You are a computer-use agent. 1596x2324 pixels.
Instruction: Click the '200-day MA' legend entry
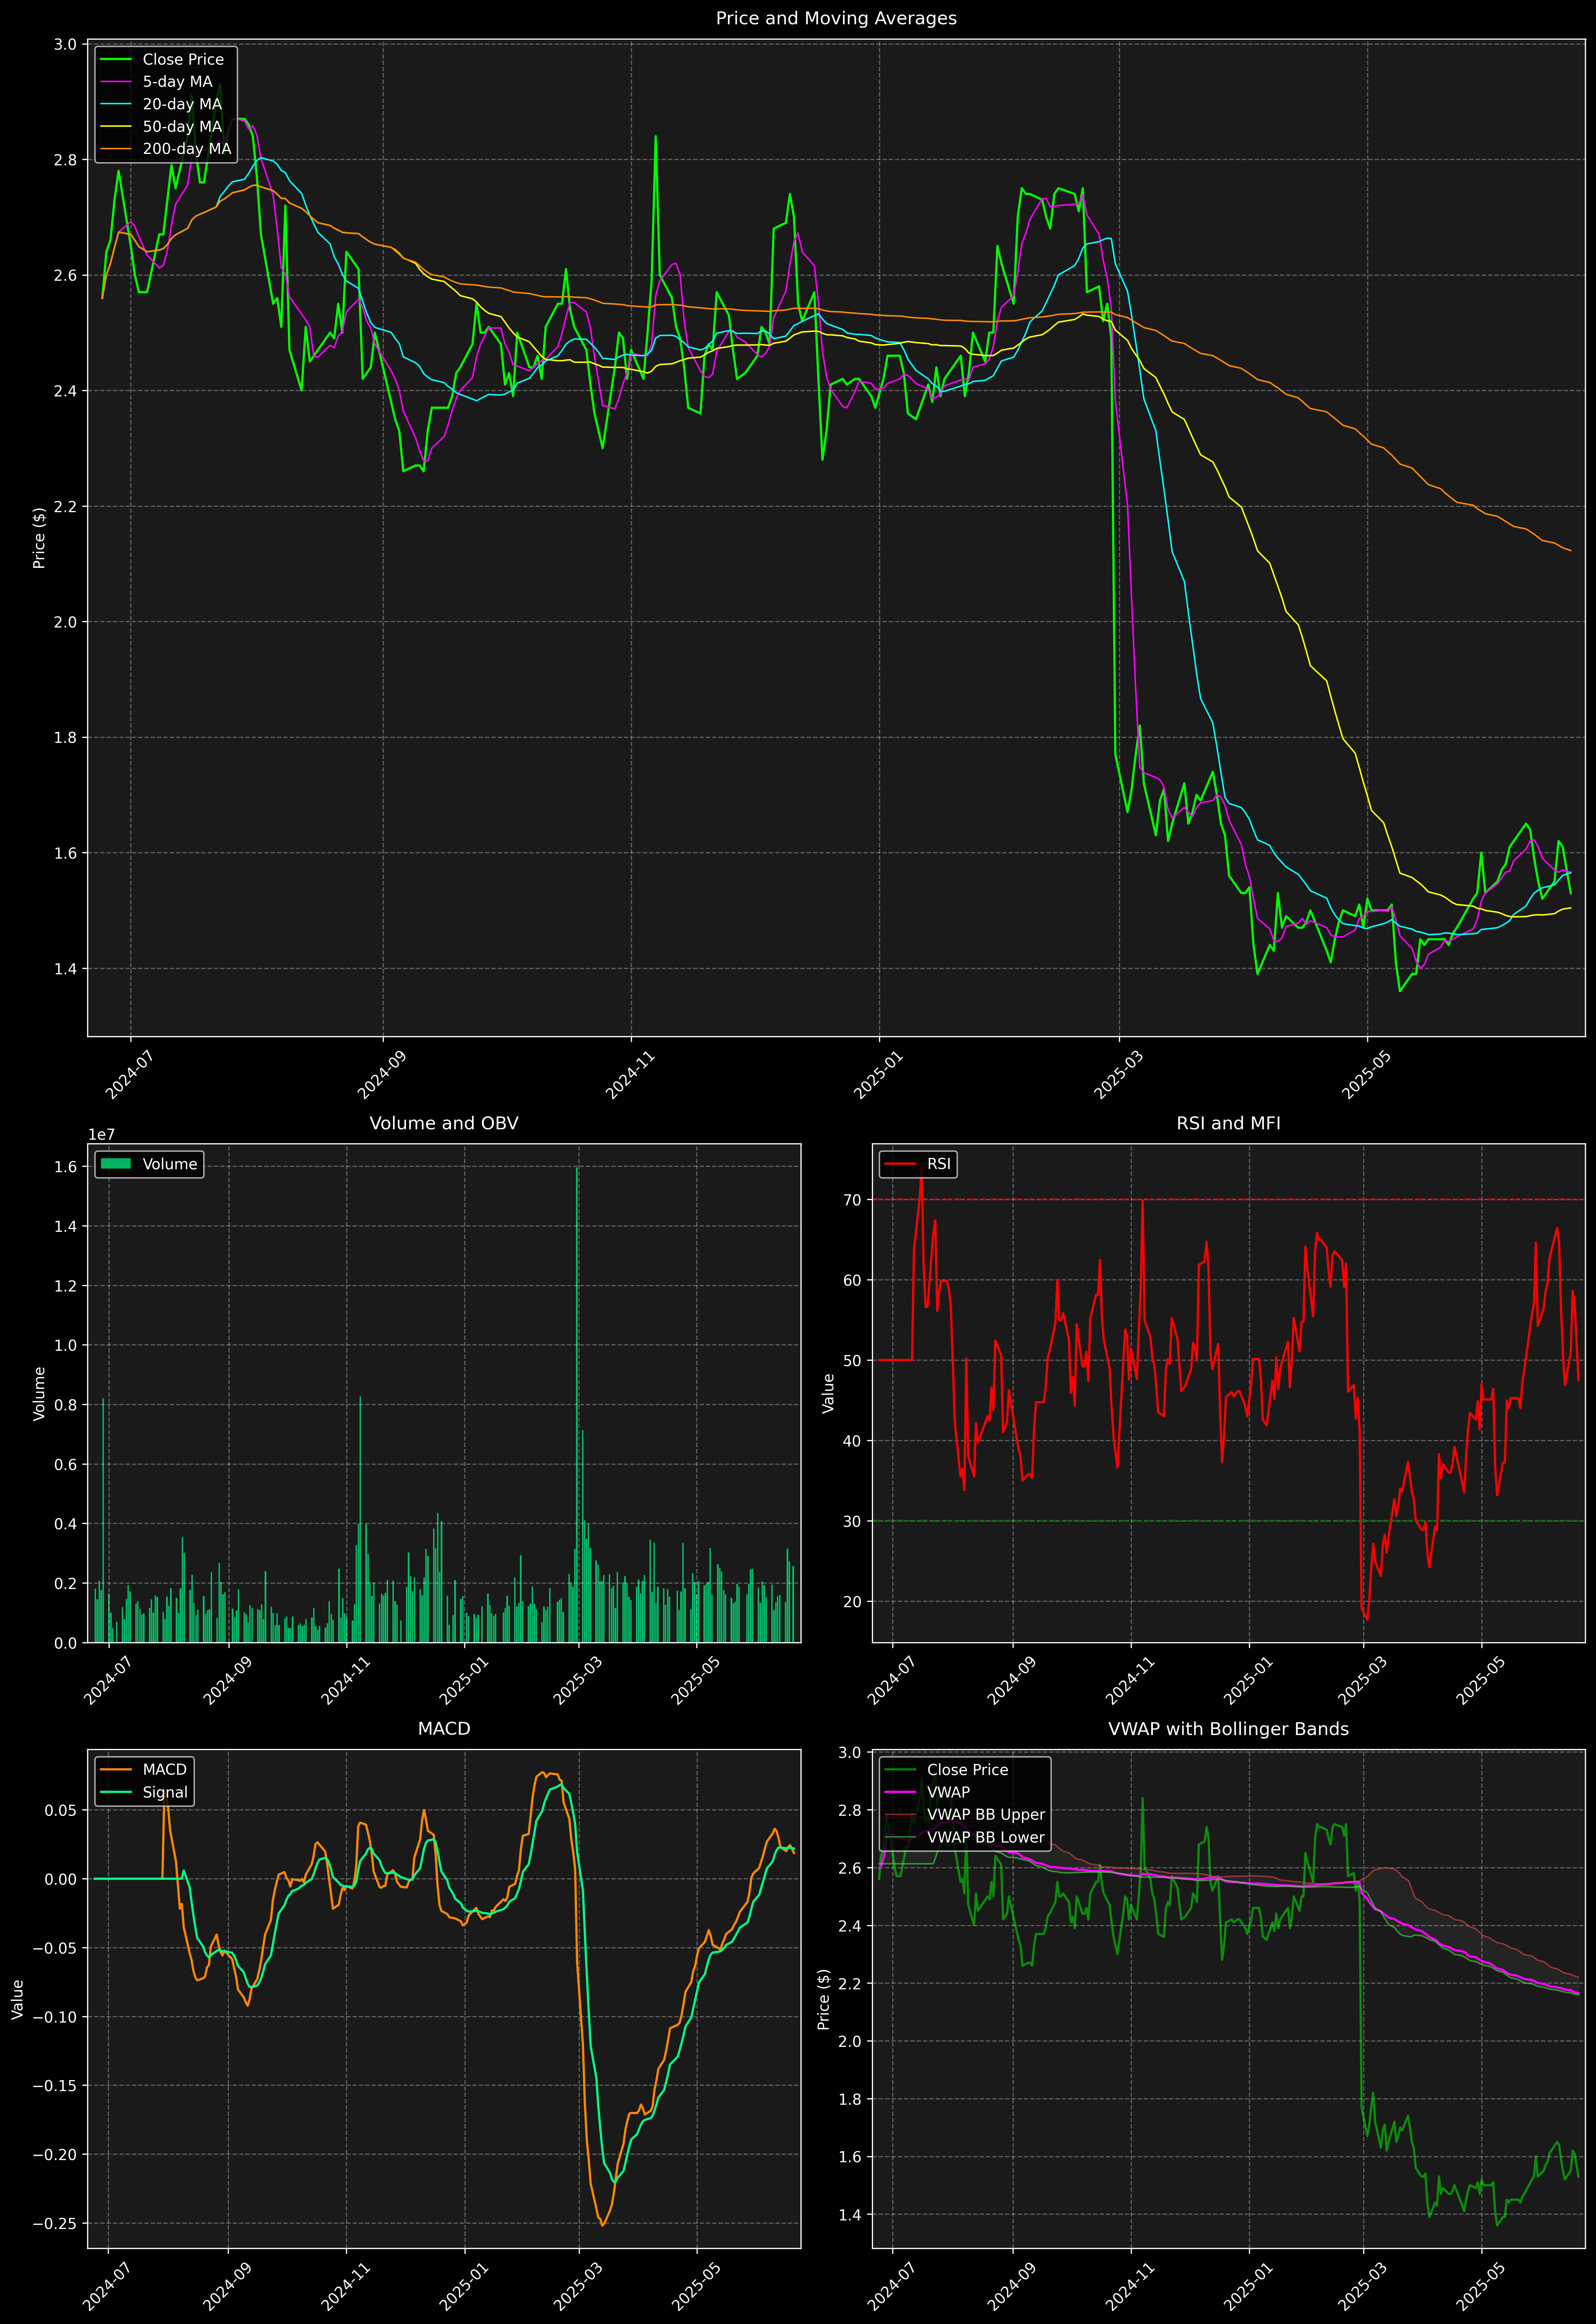point(187,149)
